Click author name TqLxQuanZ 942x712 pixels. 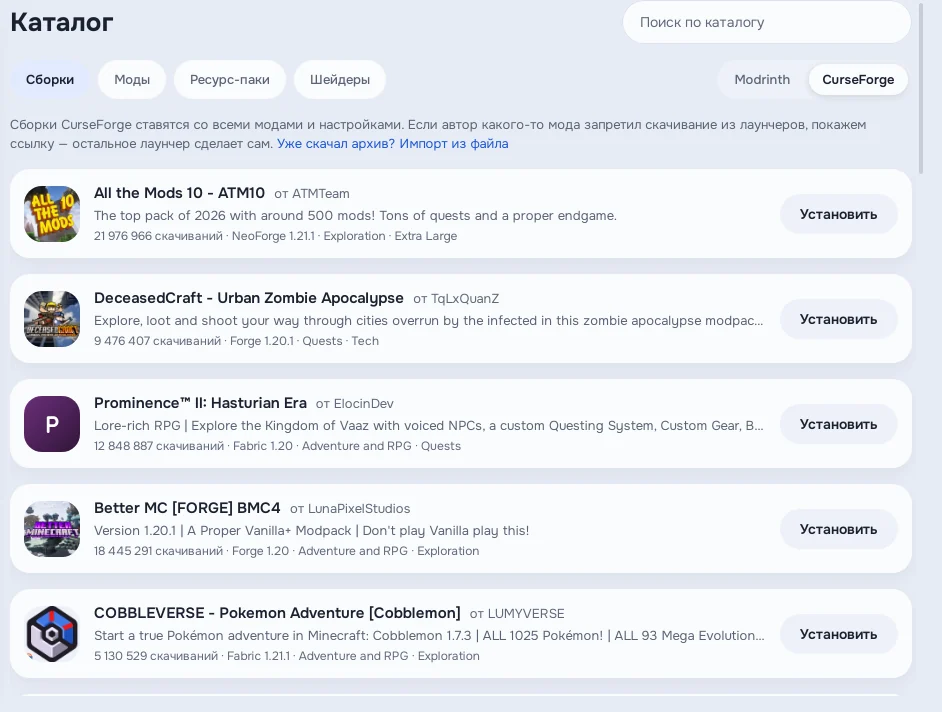(465, 299)
